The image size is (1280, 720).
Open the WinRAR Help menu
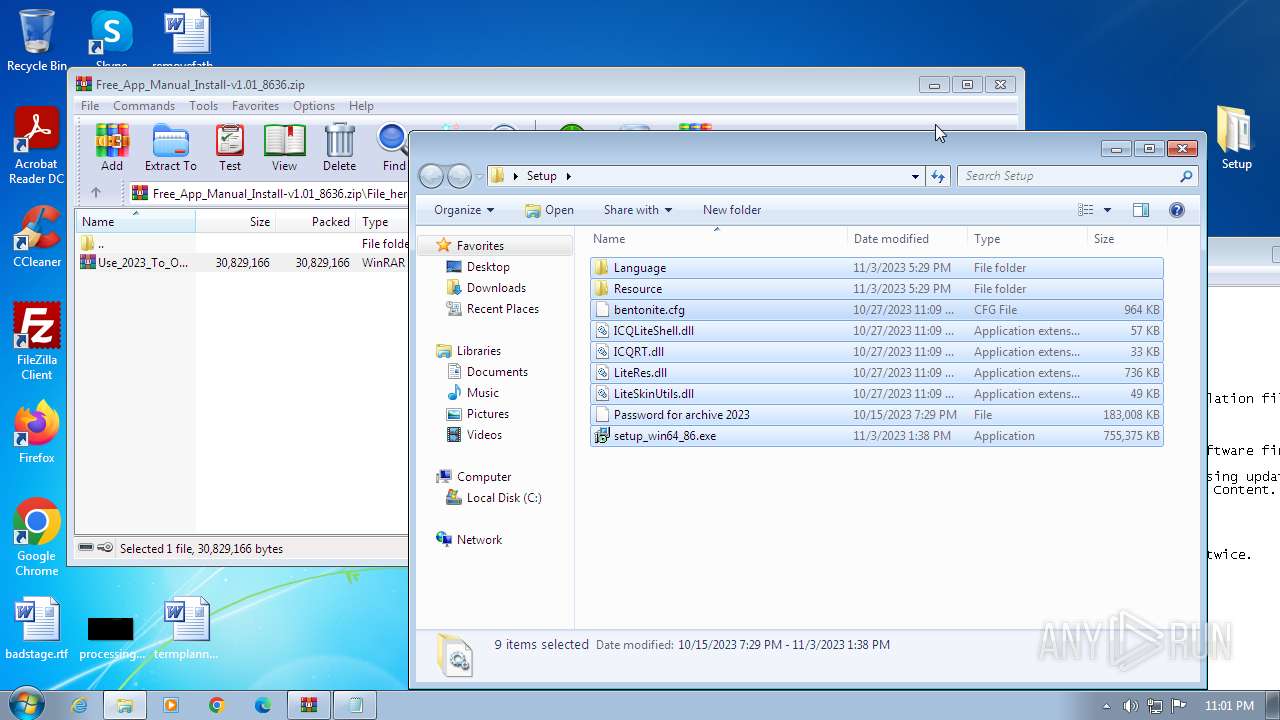tap(361, 106)
